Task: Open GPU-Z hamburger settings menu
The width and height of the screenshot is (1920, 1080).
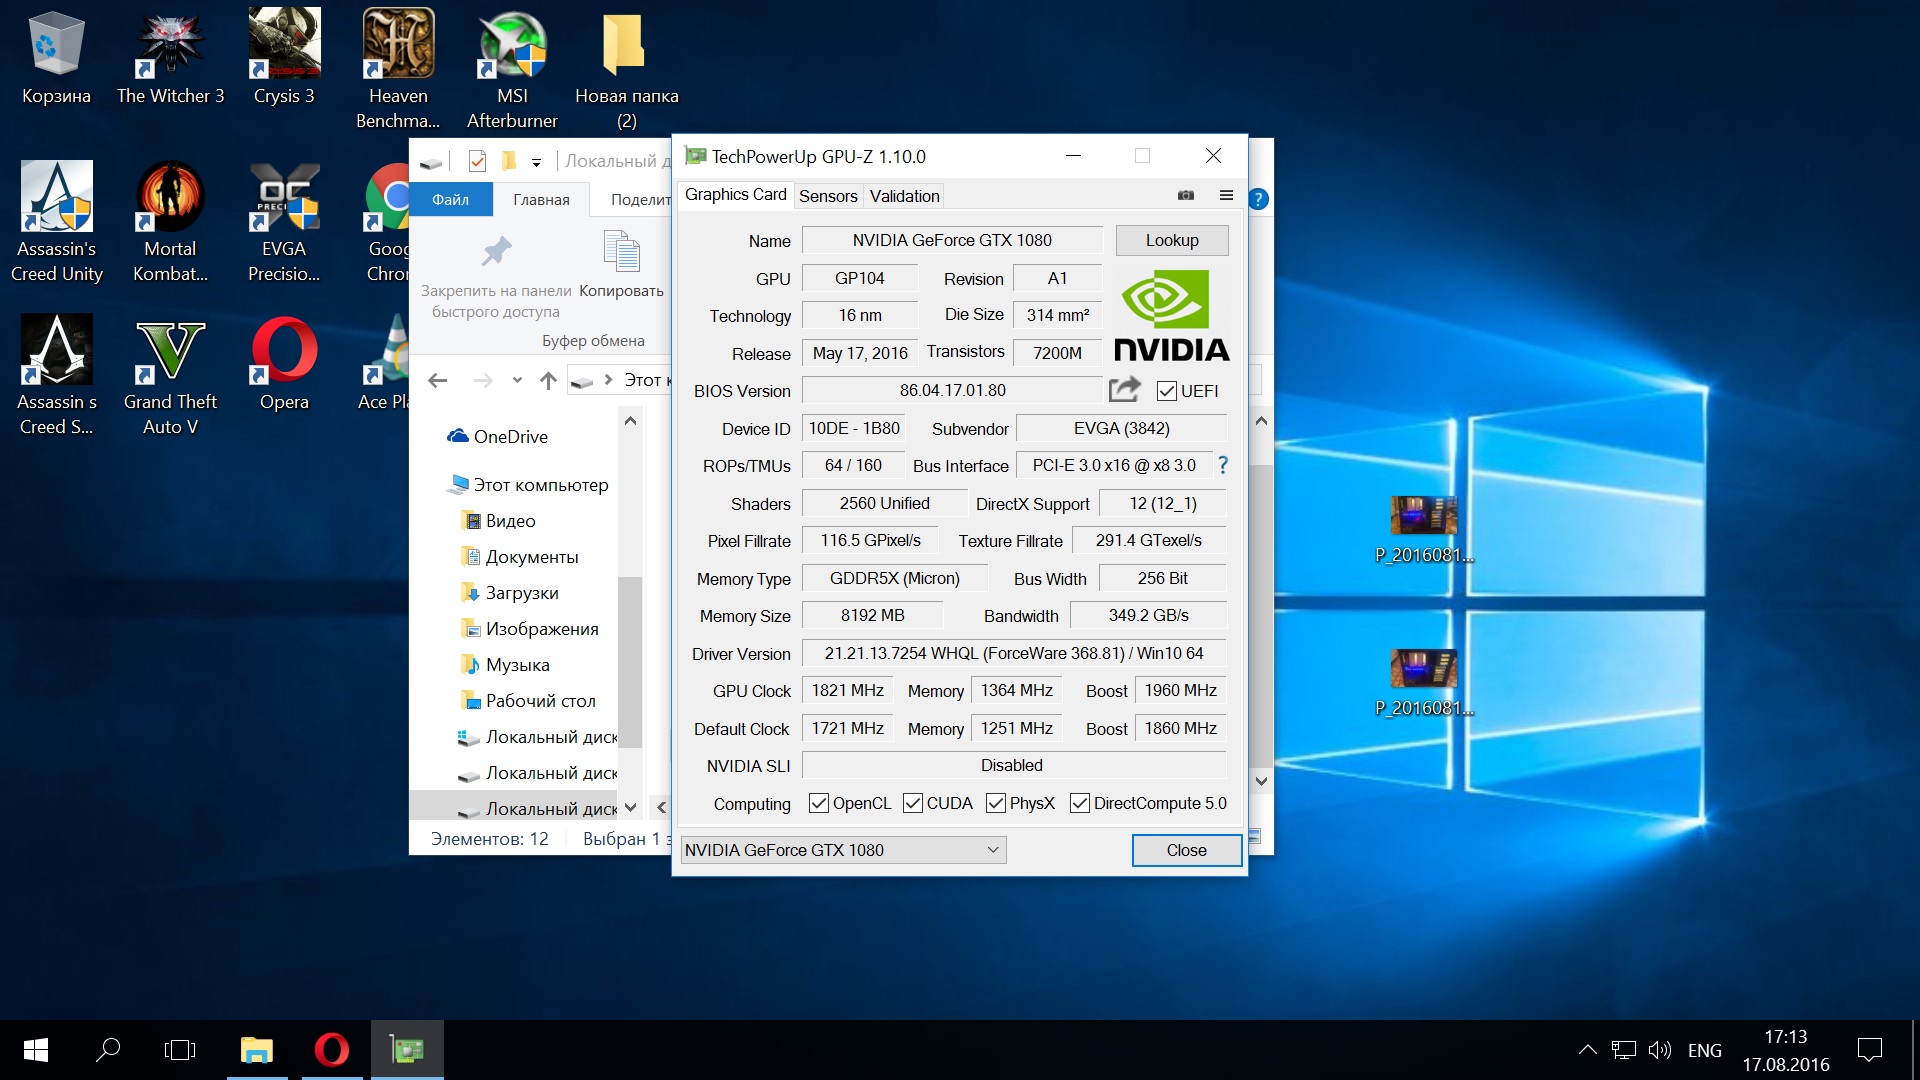Action: [1226, 195]
